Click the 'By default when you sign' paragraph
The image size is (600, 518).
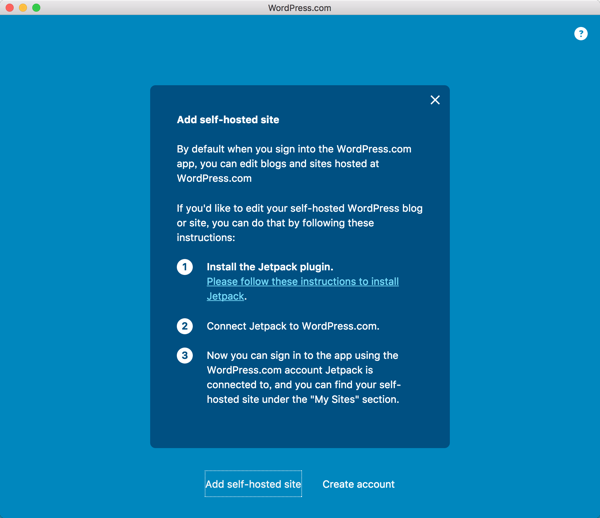click(x=294, y=164)
